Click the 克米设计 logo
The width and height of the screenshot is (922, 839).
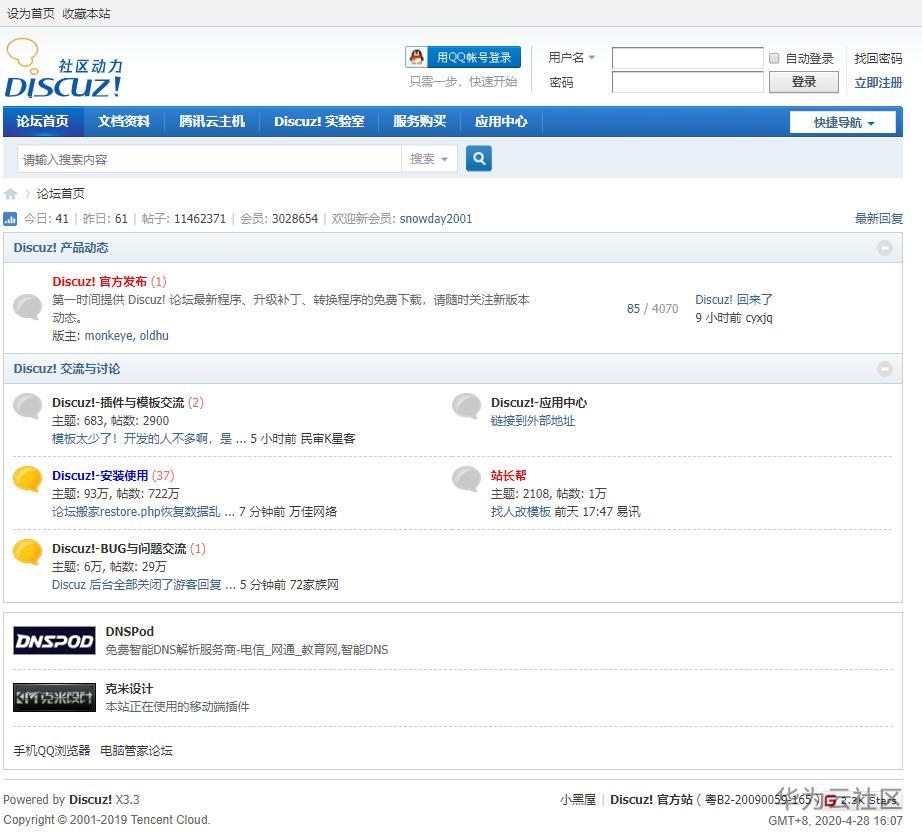pyautogui.click(x=54, y=697)
